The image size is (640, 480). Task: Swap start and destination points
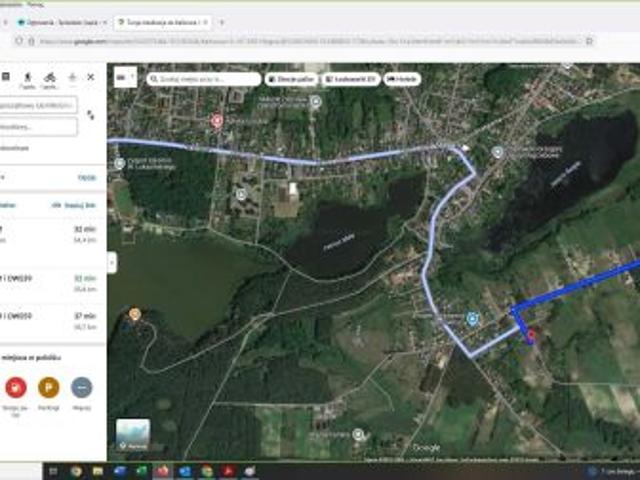(91, 115)
